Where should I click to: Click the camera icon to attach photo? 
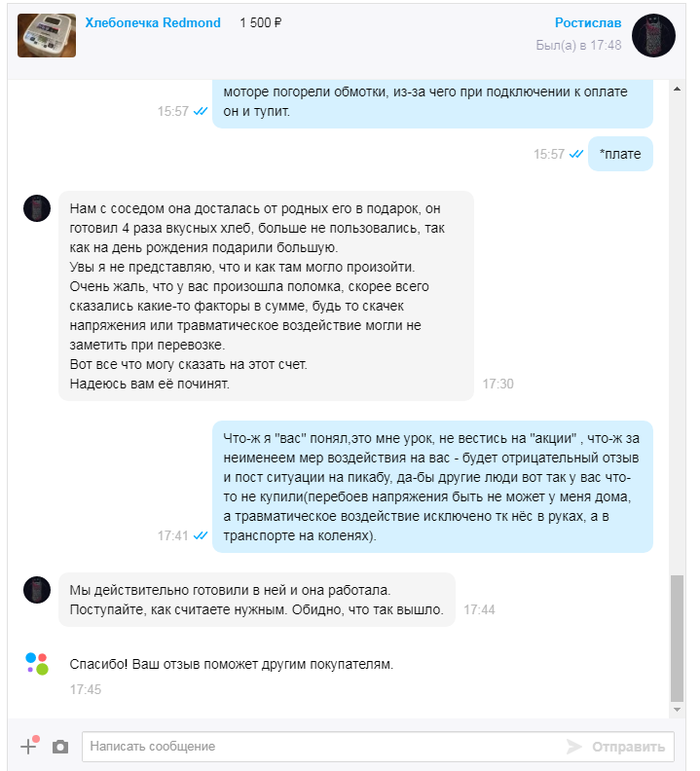60,747
